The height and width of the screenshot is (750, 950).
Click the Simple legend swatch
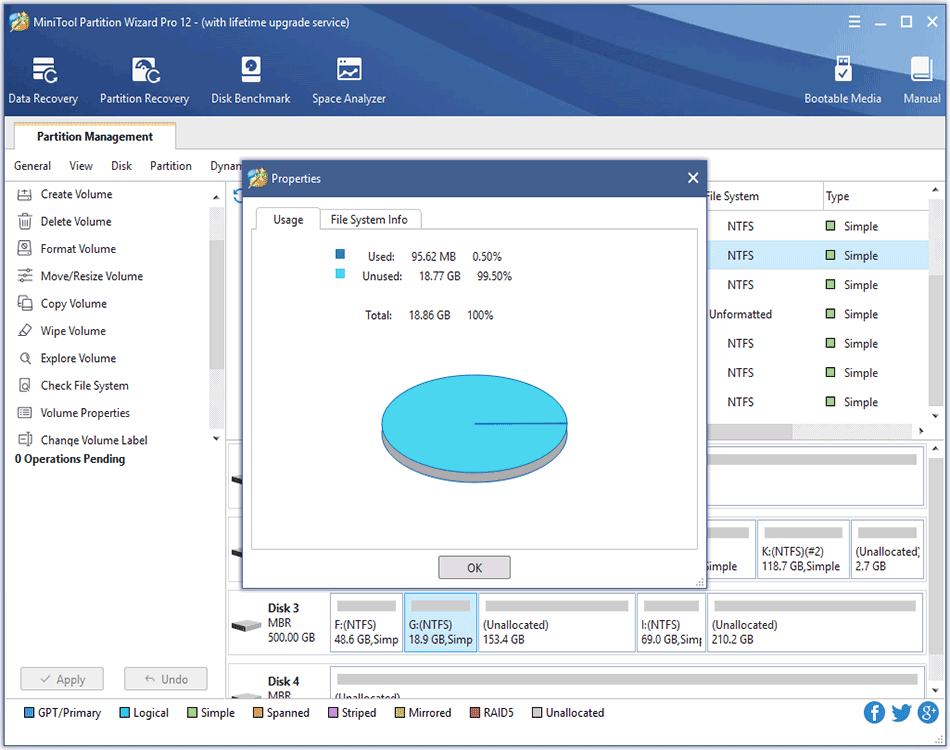click(192, 712)
